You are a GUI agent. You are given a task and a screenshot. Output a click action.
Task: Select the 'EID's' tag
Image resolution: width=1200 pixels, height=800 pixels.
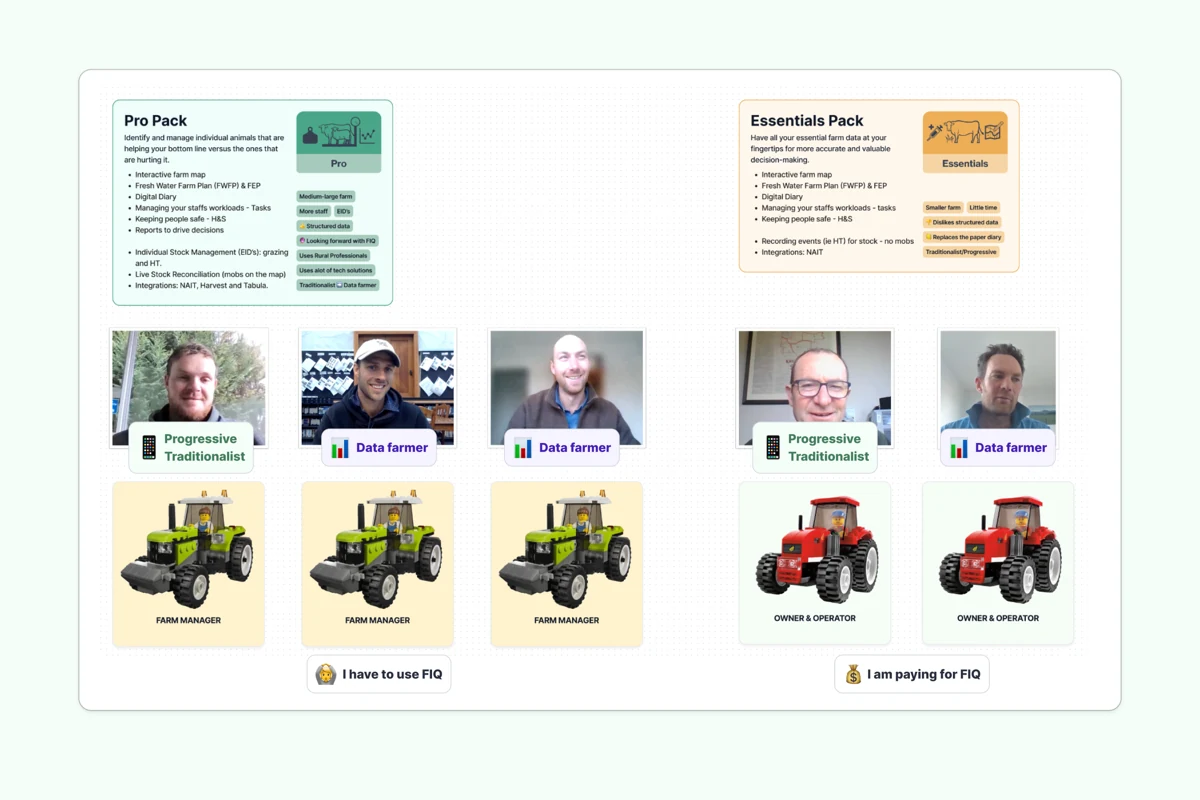click(x=343, y=212)
